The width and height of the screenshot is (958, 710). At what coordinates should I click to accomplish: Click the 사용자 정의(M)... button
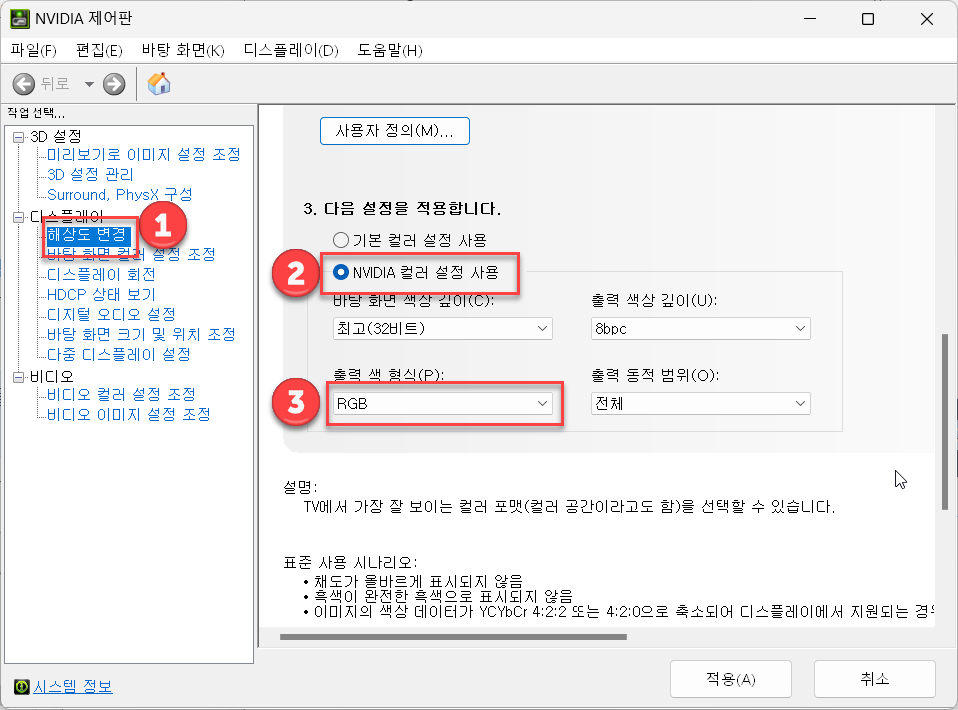(x=395, y=131)
